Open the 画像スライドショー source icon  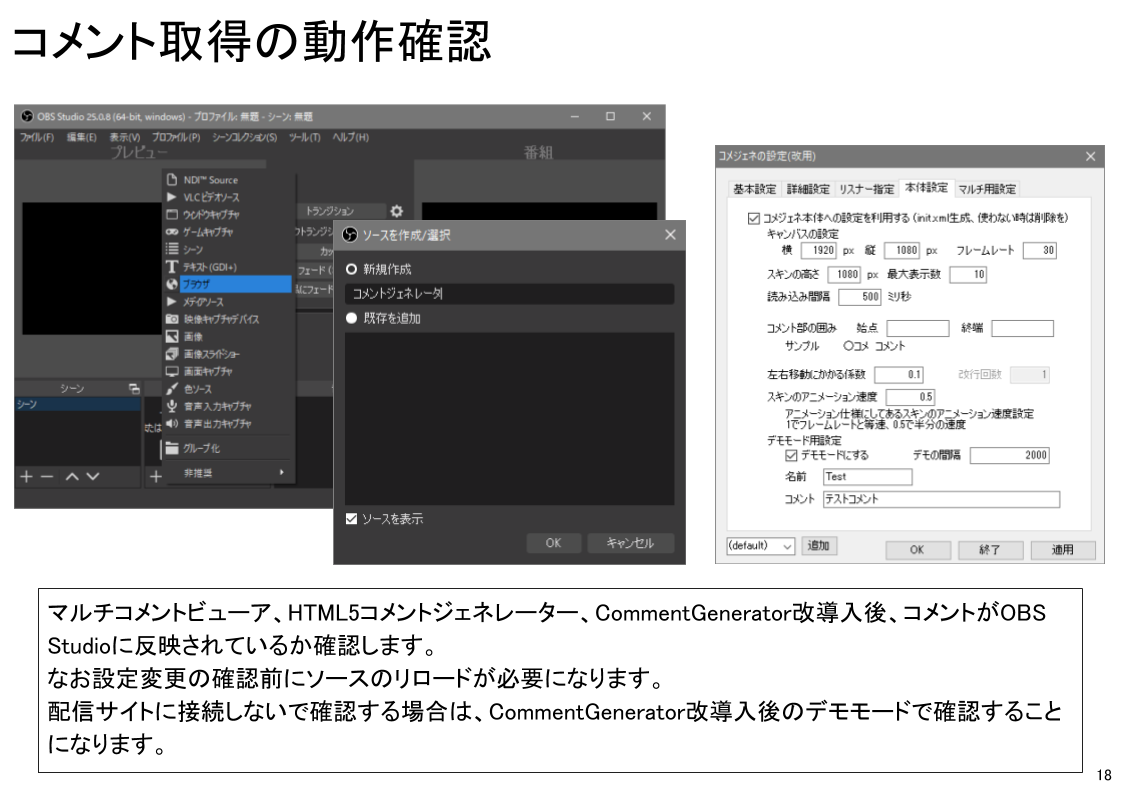(x=172, y=352)
